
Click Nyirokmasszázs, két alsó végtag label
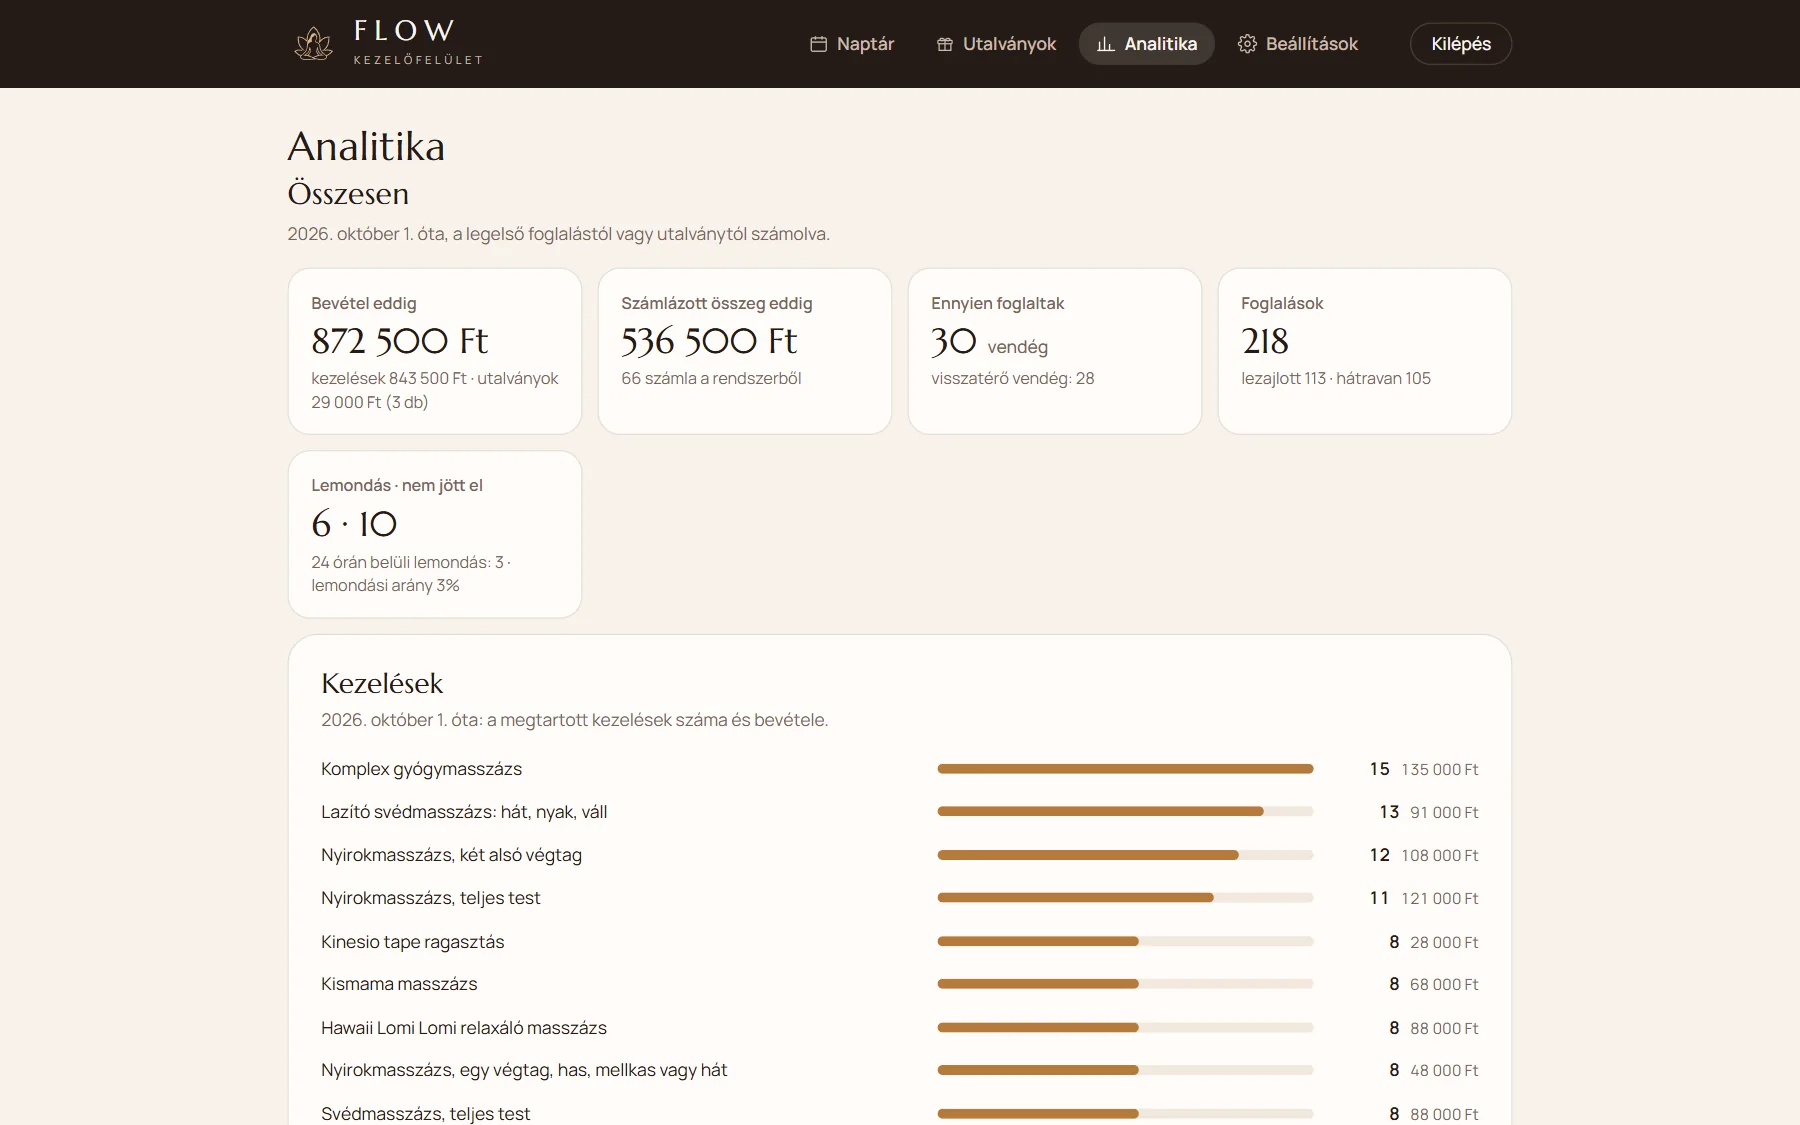[451, 855]
